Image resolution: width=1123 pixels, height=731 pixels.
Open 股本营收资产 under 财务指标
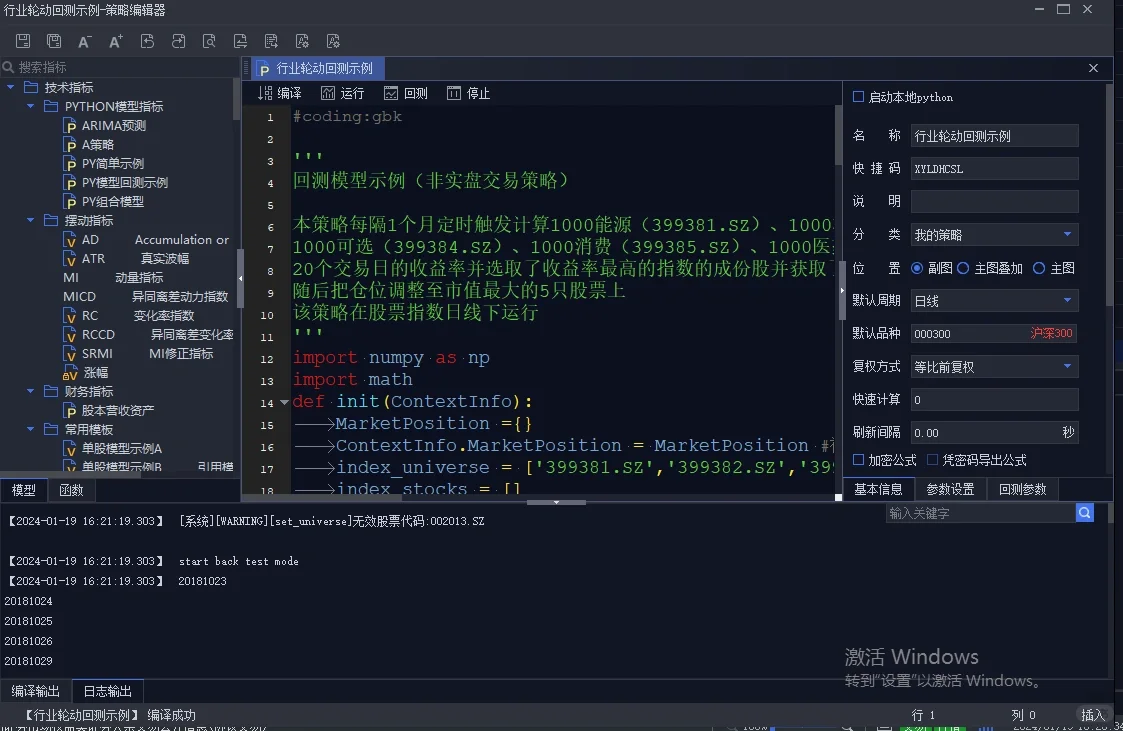tap(110, 410)
